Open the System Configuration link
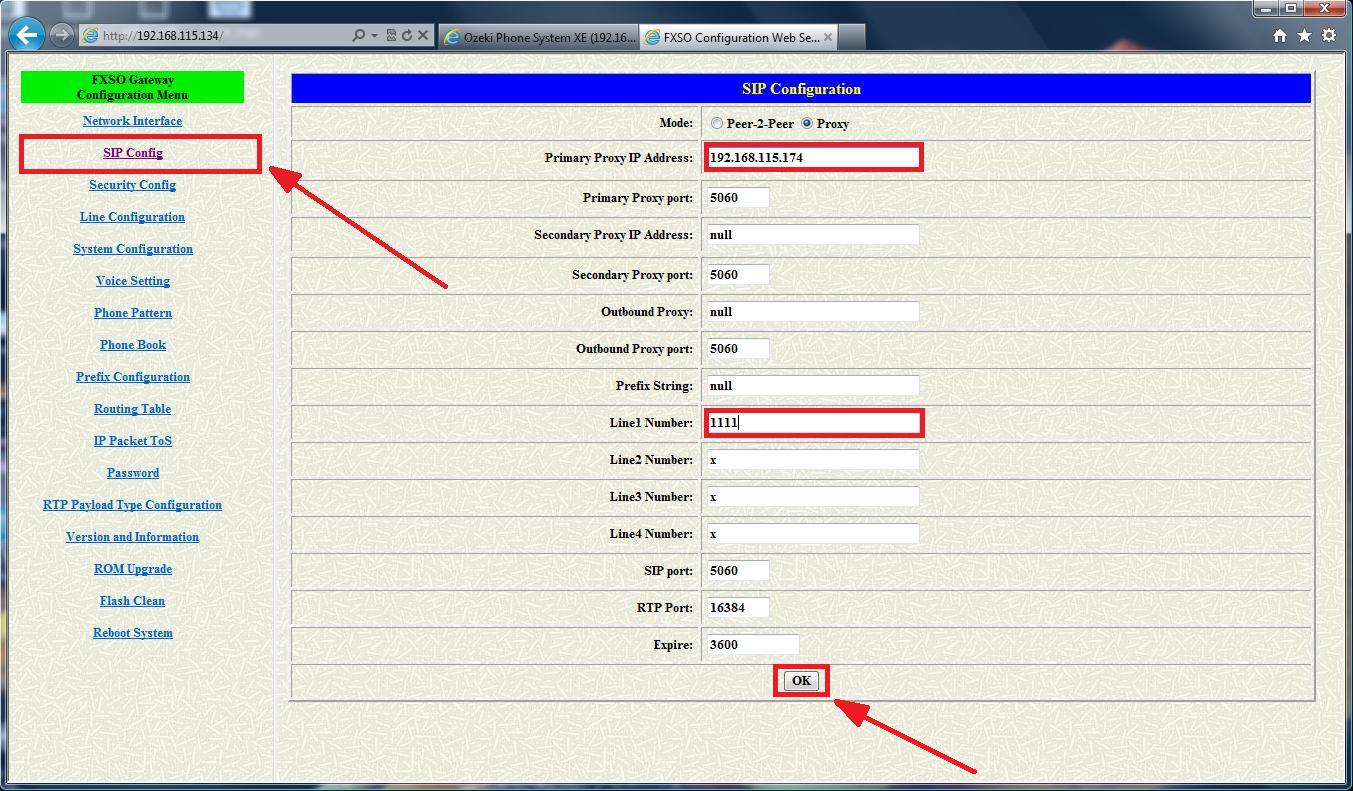The height and width of the screenshot is (791, 1353). [x=133, y=249]
